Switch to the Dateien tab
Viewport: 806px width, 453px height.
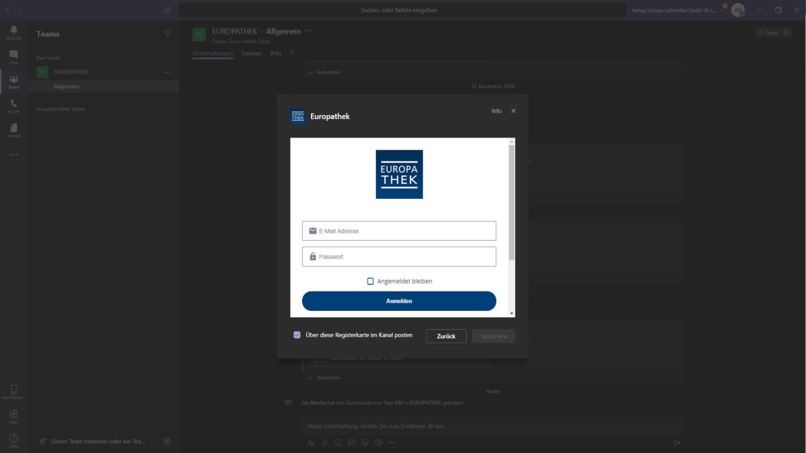[251, 53]
